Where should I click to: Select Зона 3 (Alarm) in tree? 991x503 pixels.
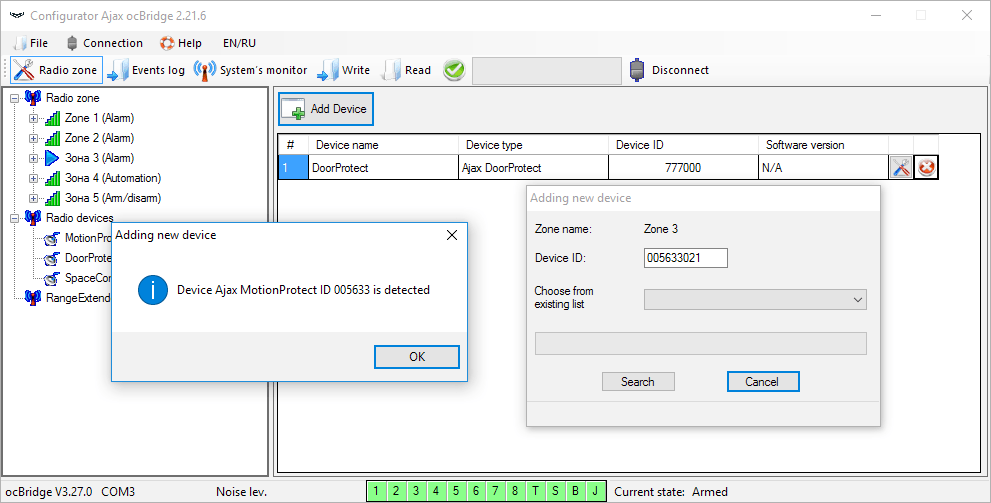99,158
